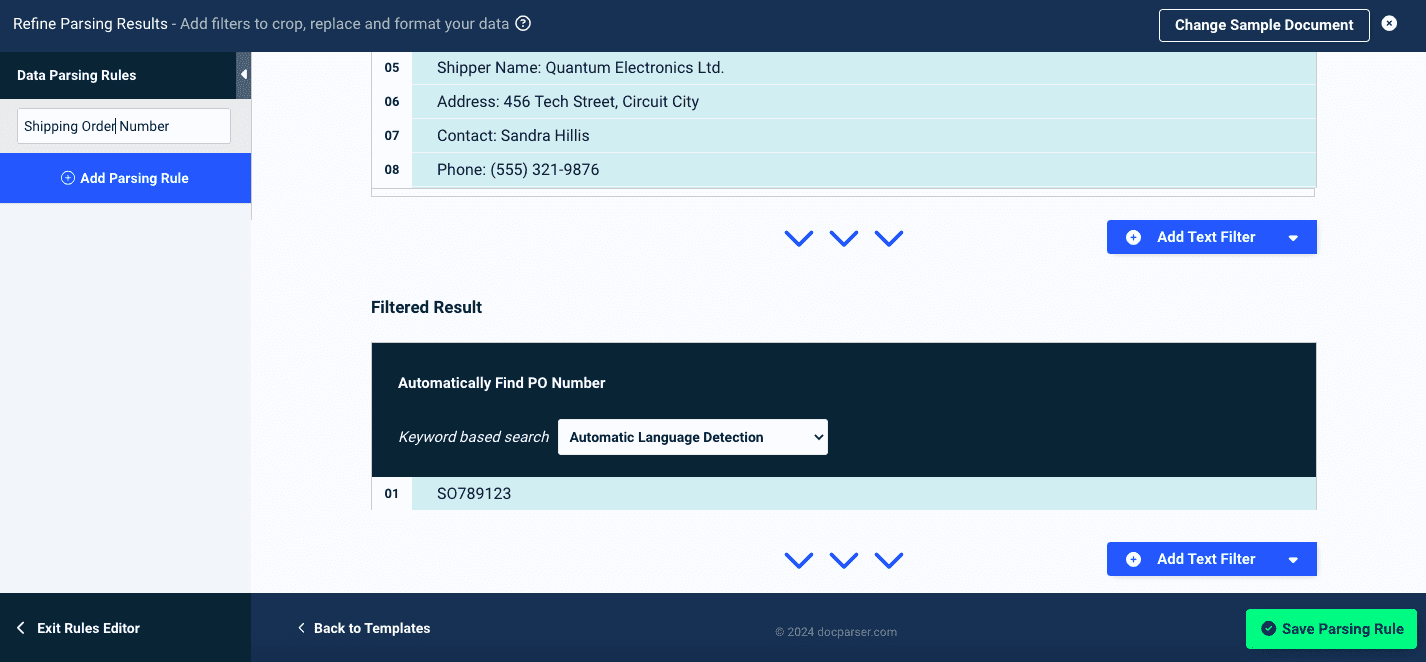Viewport: 1426px width, 662px height.
Task: Select the Phone line 08
Action: pos(518,170)
